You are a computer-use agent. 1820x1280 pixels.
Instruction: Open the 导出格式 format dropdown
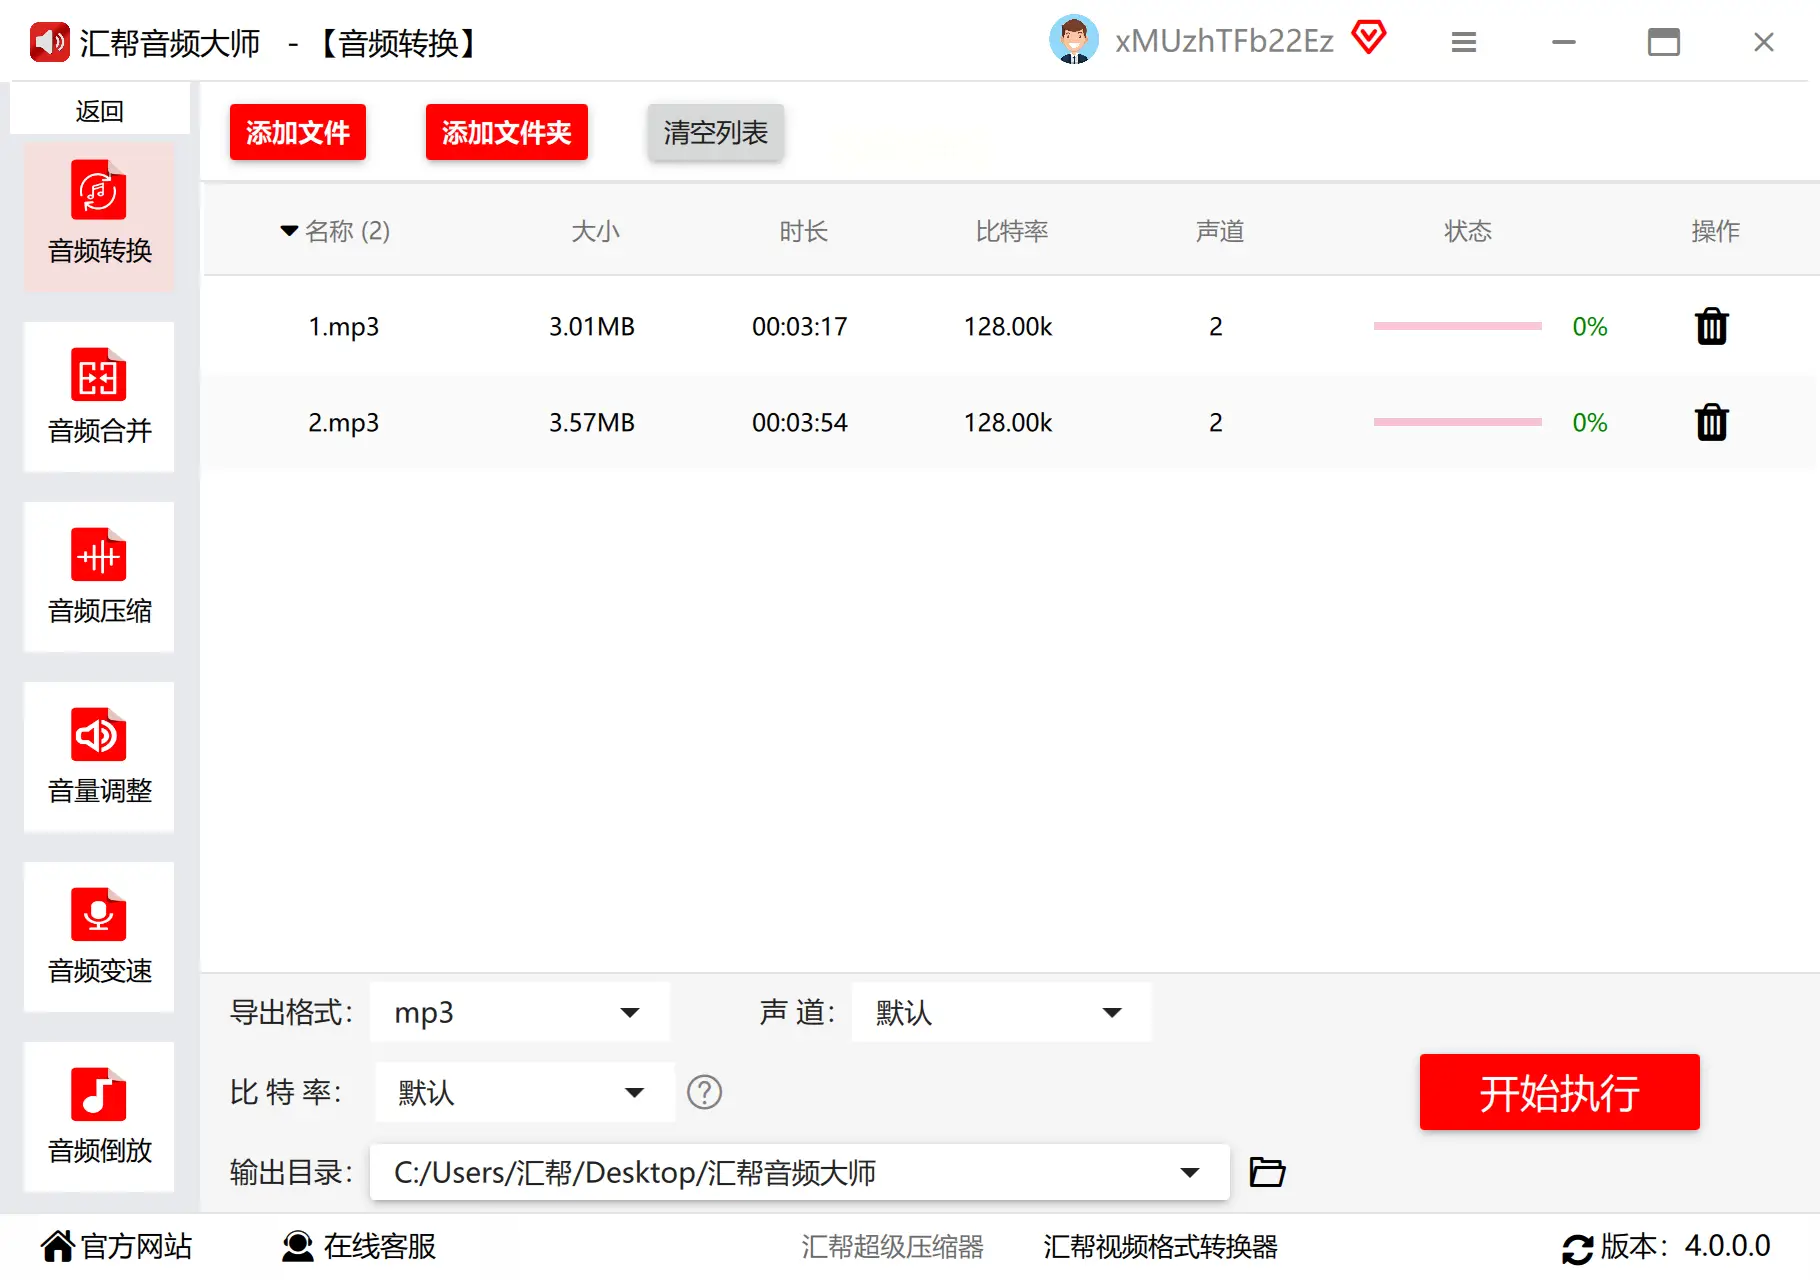point(520,1012)
